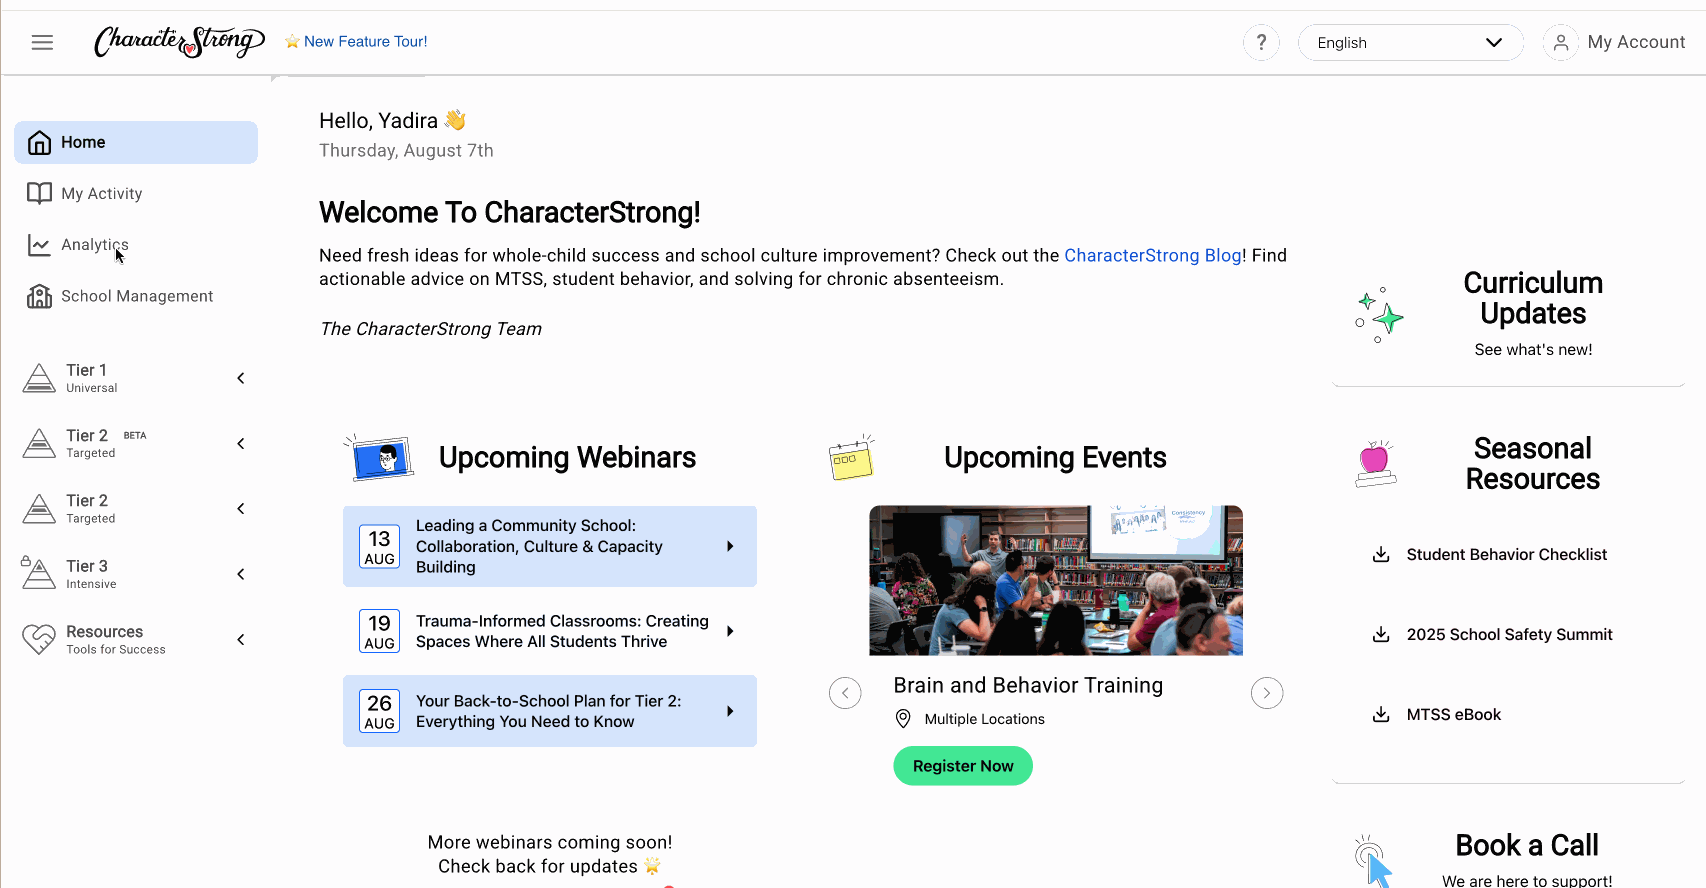Expand the Resources Tools for Success section
The width and height of the screenshot is (1706, 888).
click(x=240, y=640)
